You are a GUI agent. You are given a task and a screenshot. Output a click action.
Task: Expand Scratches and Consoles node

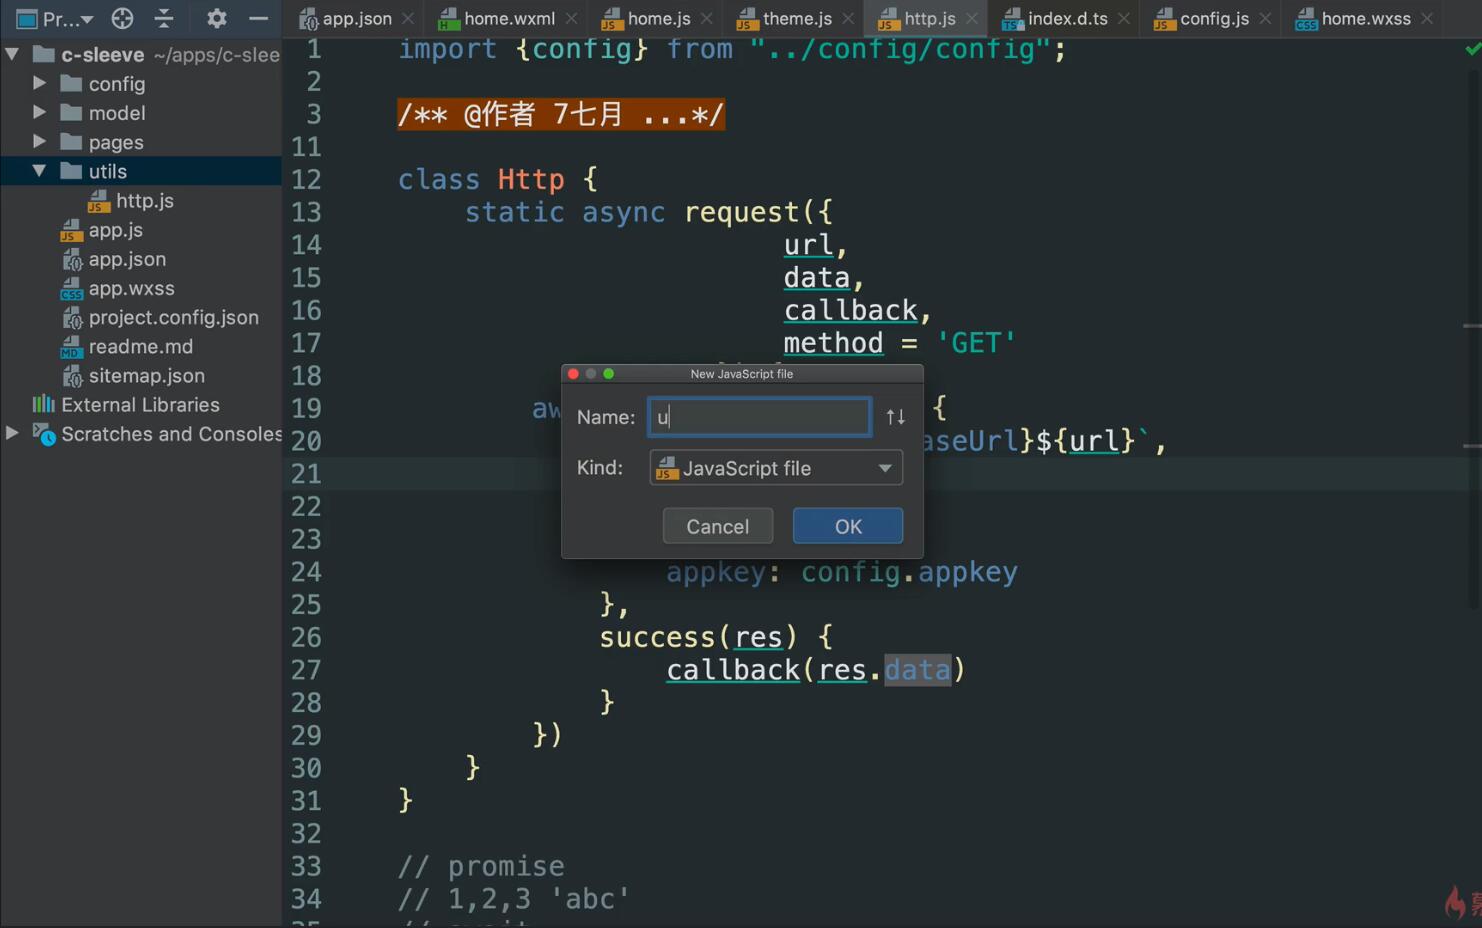12,433
